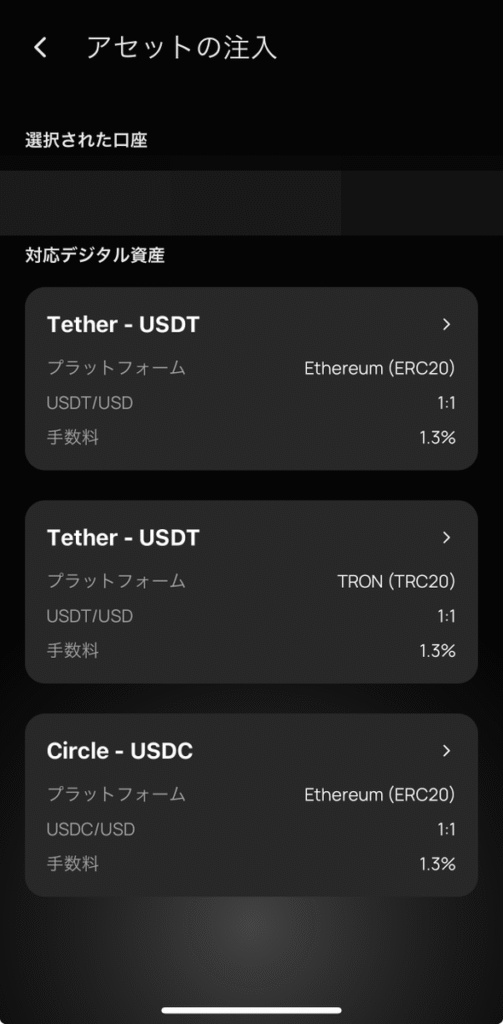The image size is (503, 1024).
Task: Select the first Tether - USDT card title
Action: pos(123,325)
